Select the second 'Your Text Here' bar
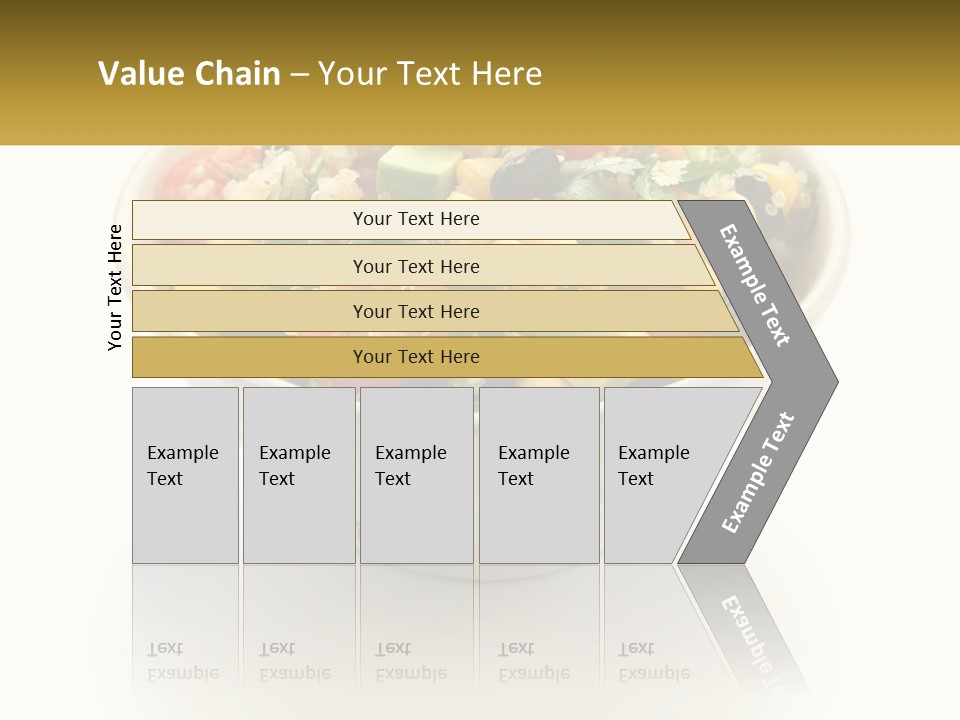The width and height of the screenshot is (960, 720). tap(423, 266)
